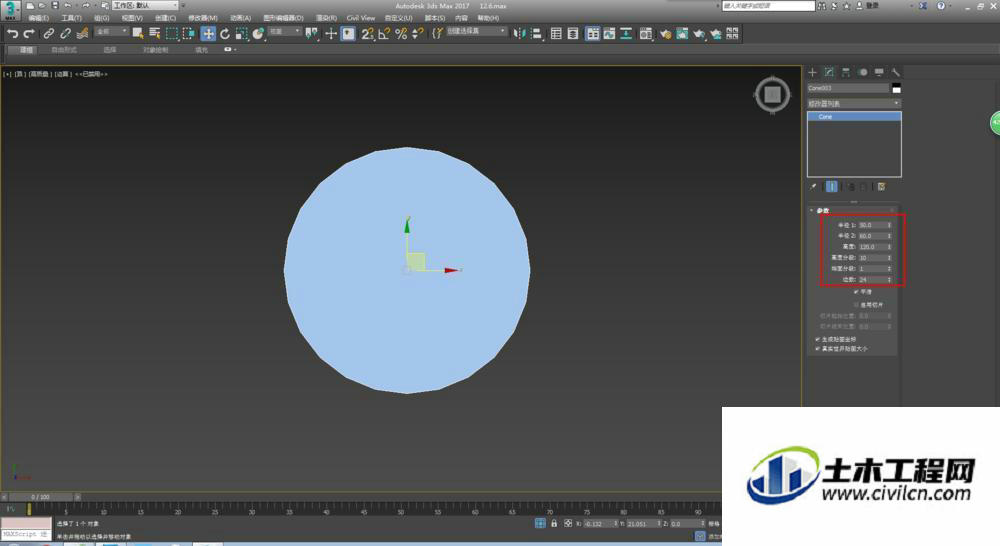Image resolution: width=1000 pixels, height=546 pixels.
Task: Open the modifier list dropdown
Action: tap(854, 103)
